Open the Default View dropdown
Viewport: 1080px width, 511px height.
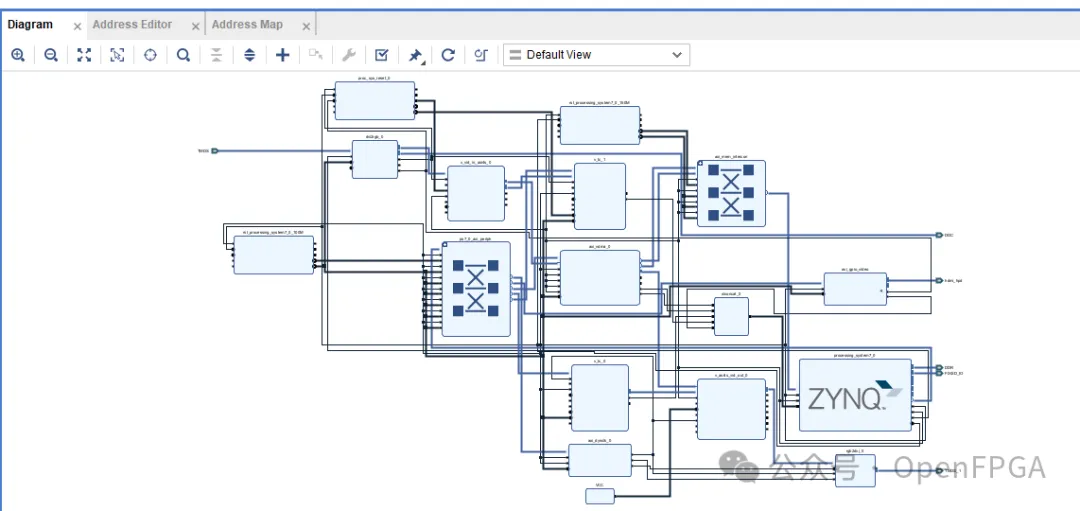(596, 55)
